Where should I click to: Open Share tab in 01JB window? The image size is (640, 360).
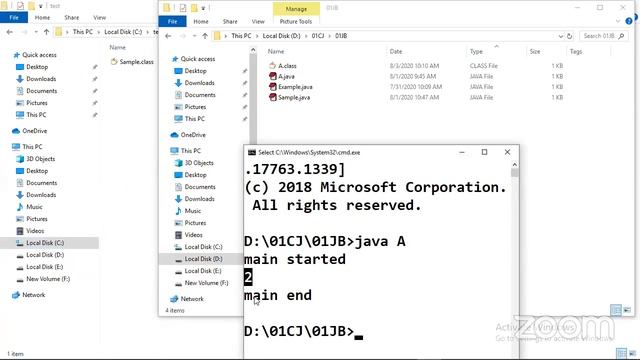tap(230, 22)
